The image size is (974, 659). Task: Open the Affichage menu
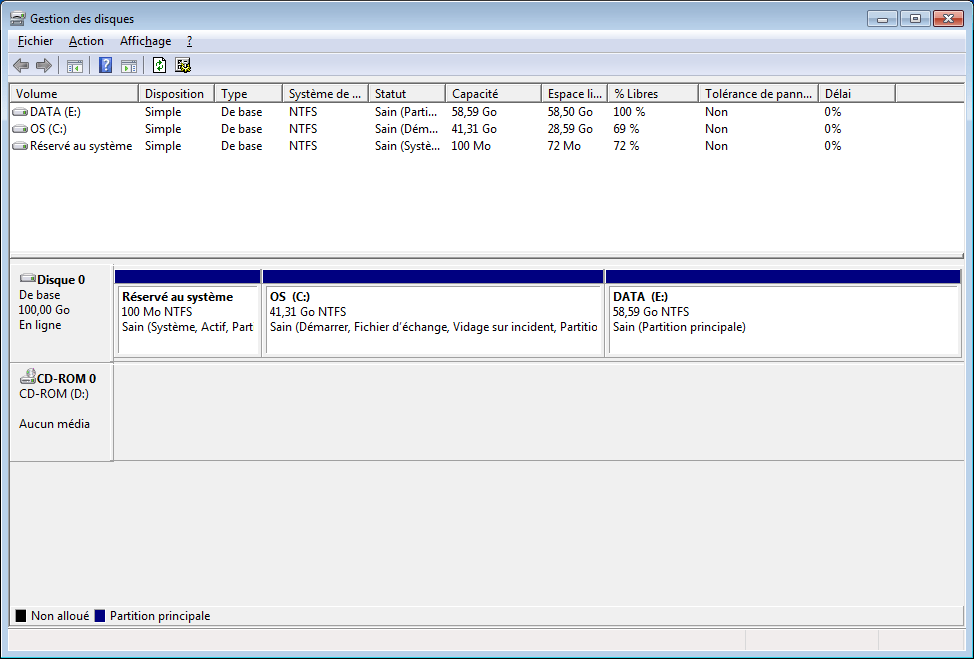[145, 41]
